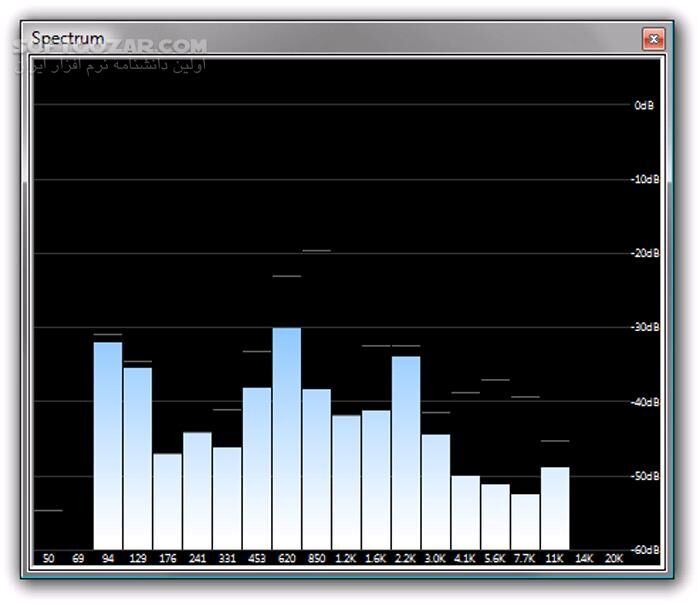
Task: Click the peak marker above 850 Hz bar
Action: point(316,250)
